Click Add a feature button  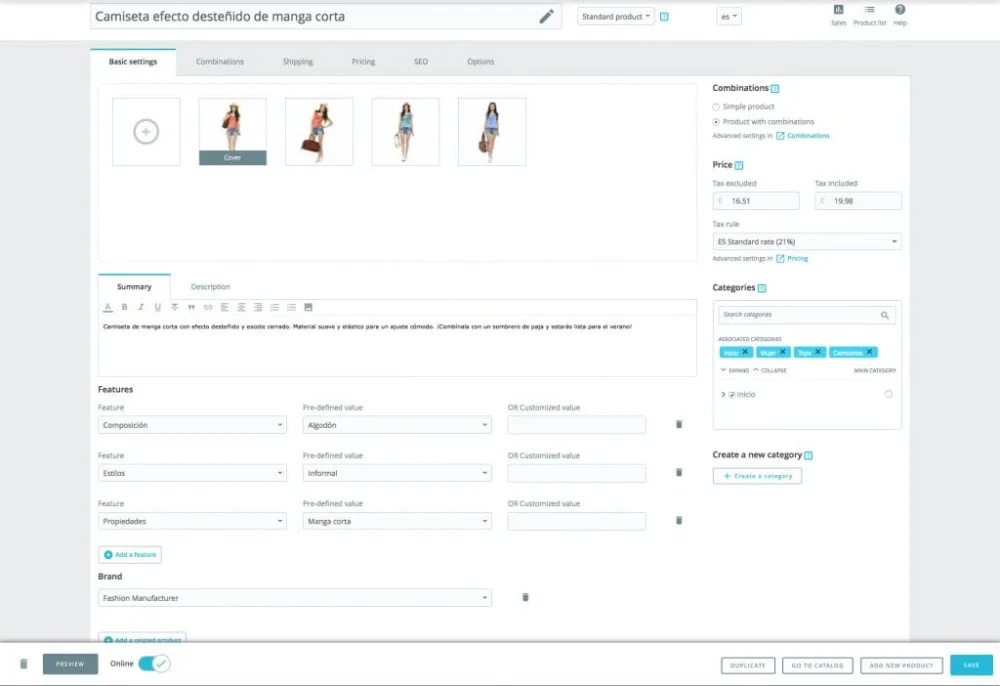click(130, 555)
